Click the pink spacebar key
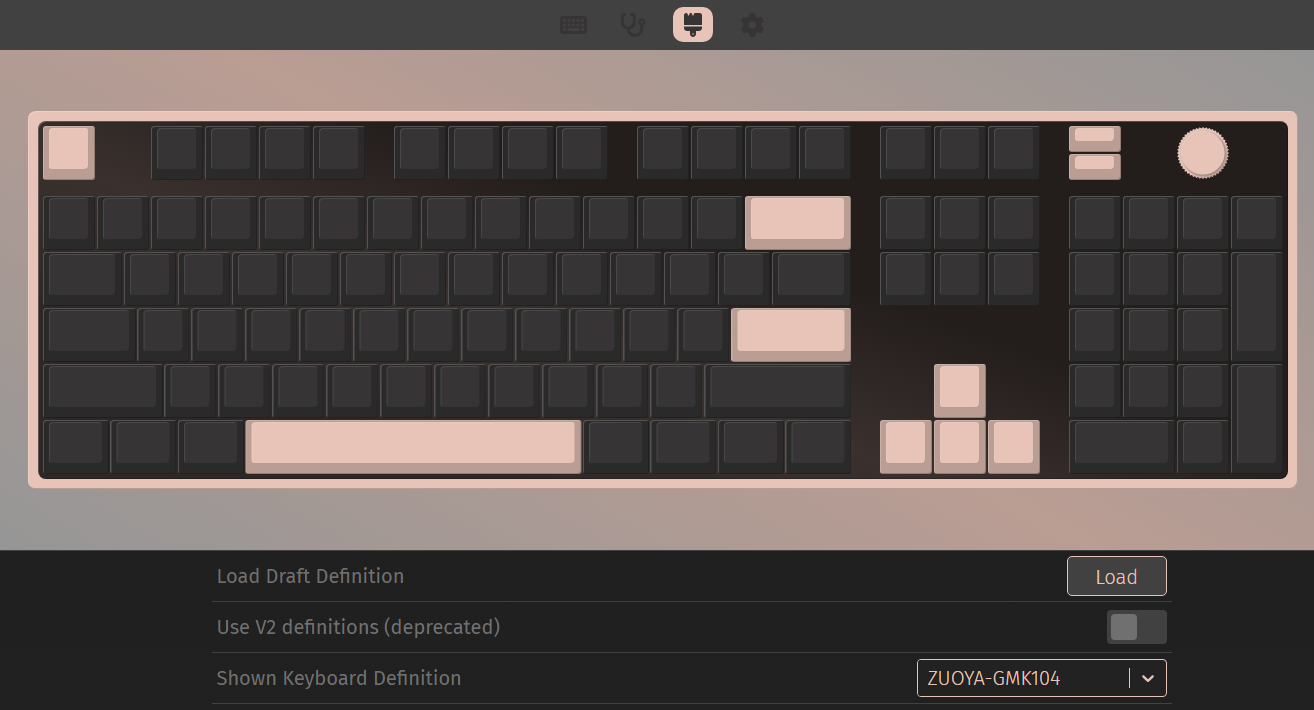 [413, 446]
